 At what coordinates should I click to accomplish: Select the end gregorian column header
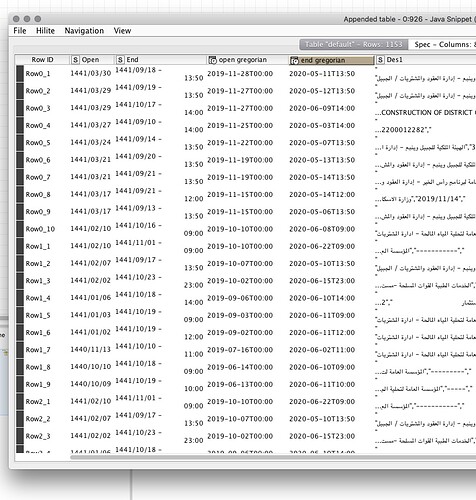coord(332,60)
